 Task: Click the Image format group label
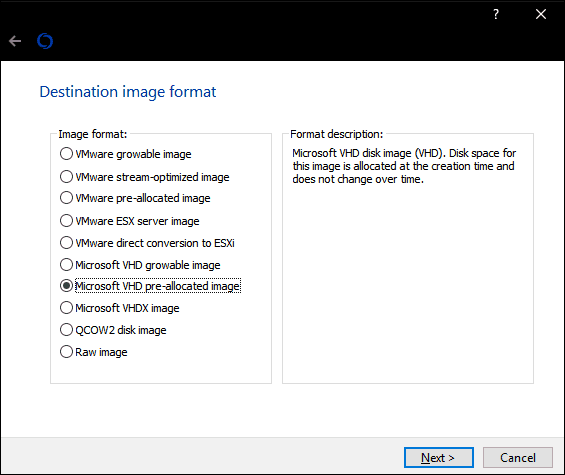(x=93, y=134)
